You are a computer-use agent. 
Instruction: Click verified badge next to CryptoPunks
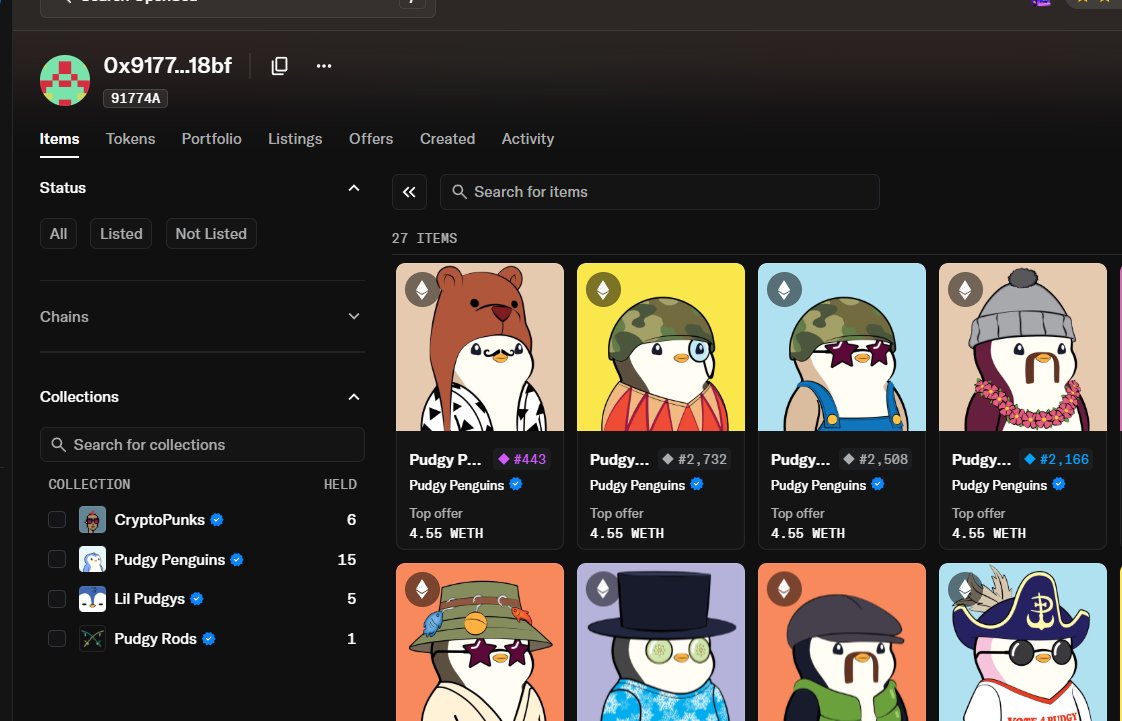(x=217, y=520)
